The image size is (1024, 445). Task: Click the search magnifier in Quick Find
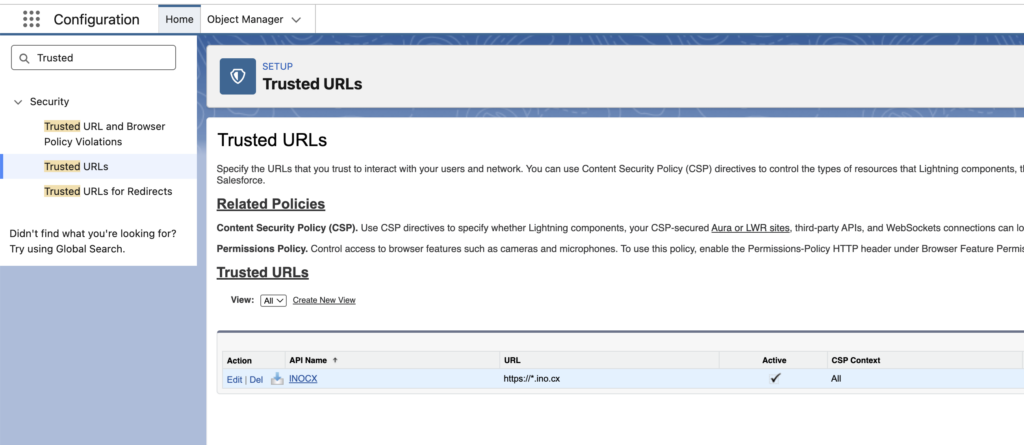(24, 58)
